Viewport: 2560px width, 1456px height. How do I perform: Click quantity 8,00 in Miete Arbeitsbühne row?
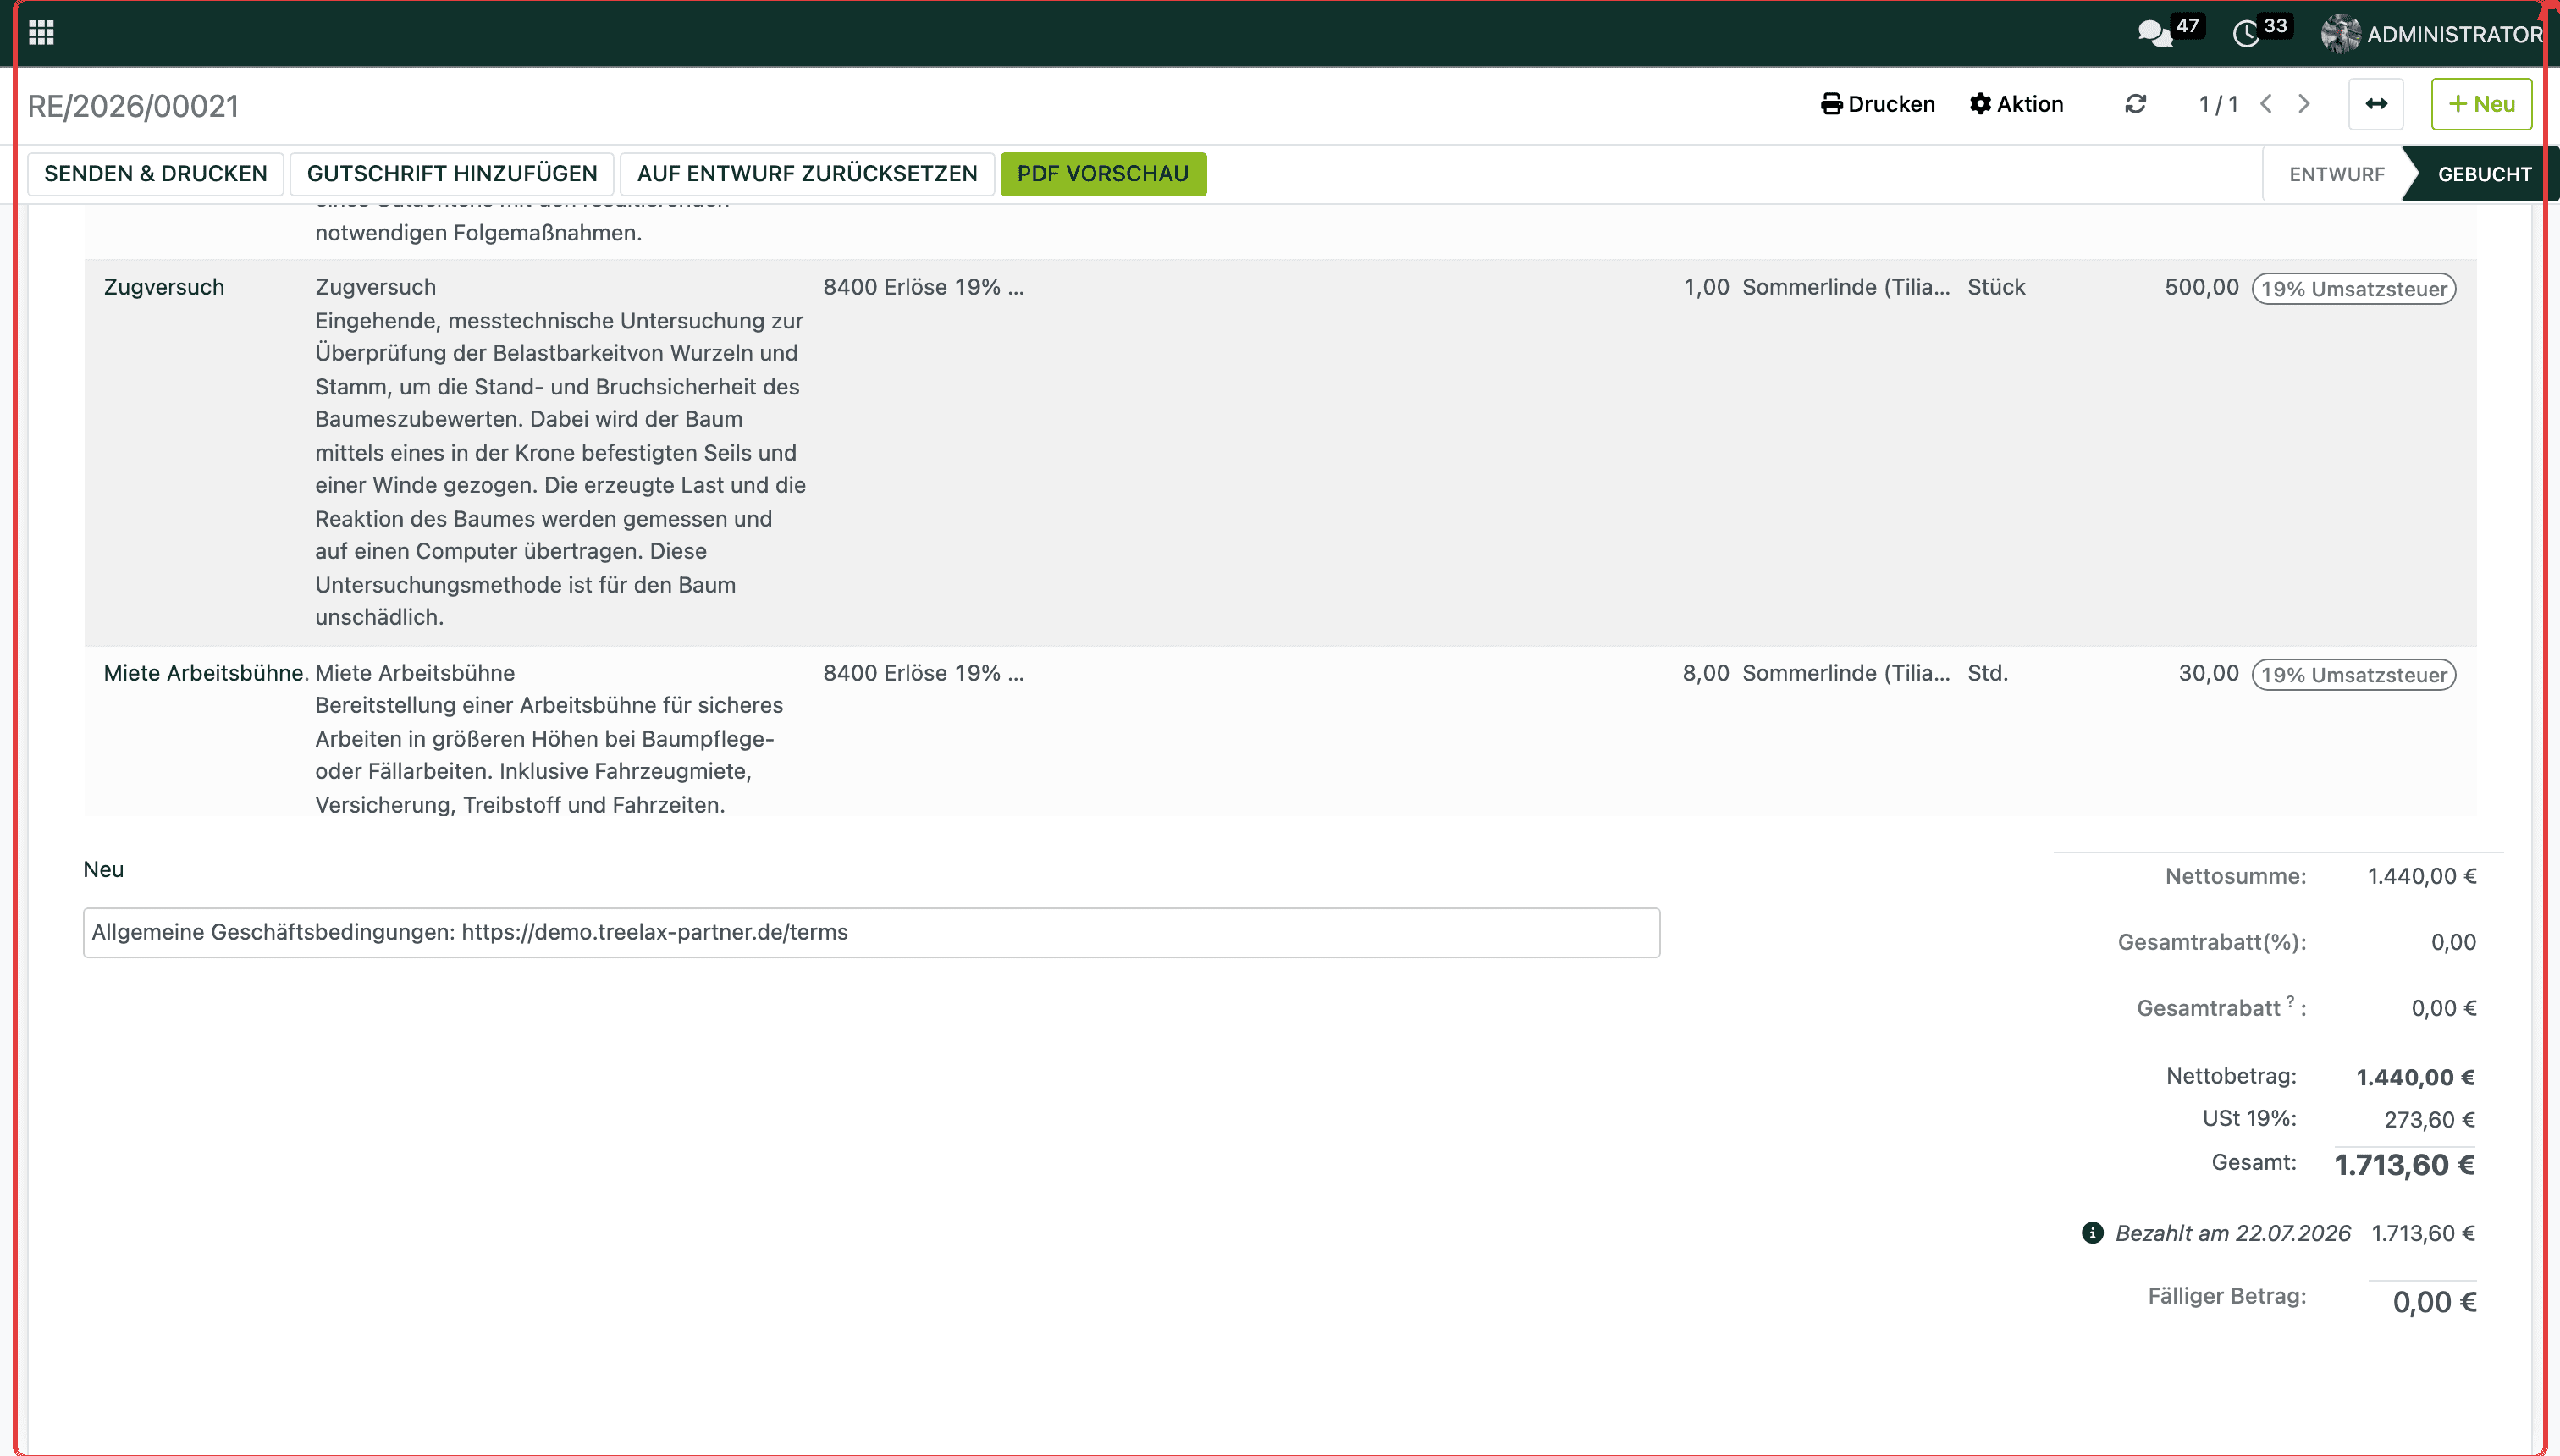tap(1705, 673)
